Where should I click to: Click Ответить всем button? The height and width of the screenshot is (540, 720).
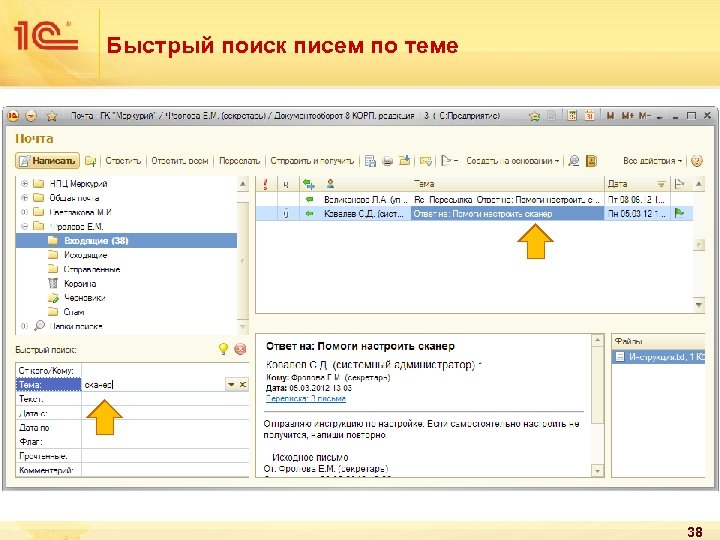180,161
